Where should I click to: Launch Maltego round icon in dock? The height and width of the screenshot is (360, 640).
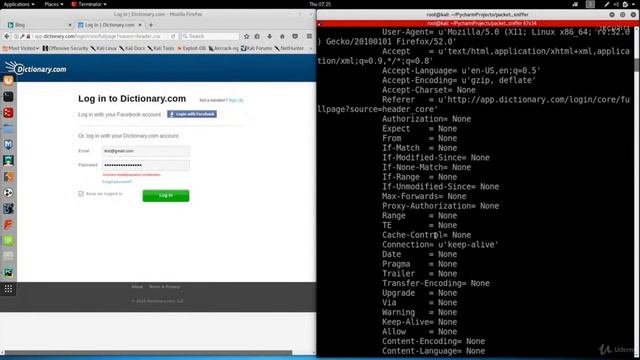[x=8, y=192]
